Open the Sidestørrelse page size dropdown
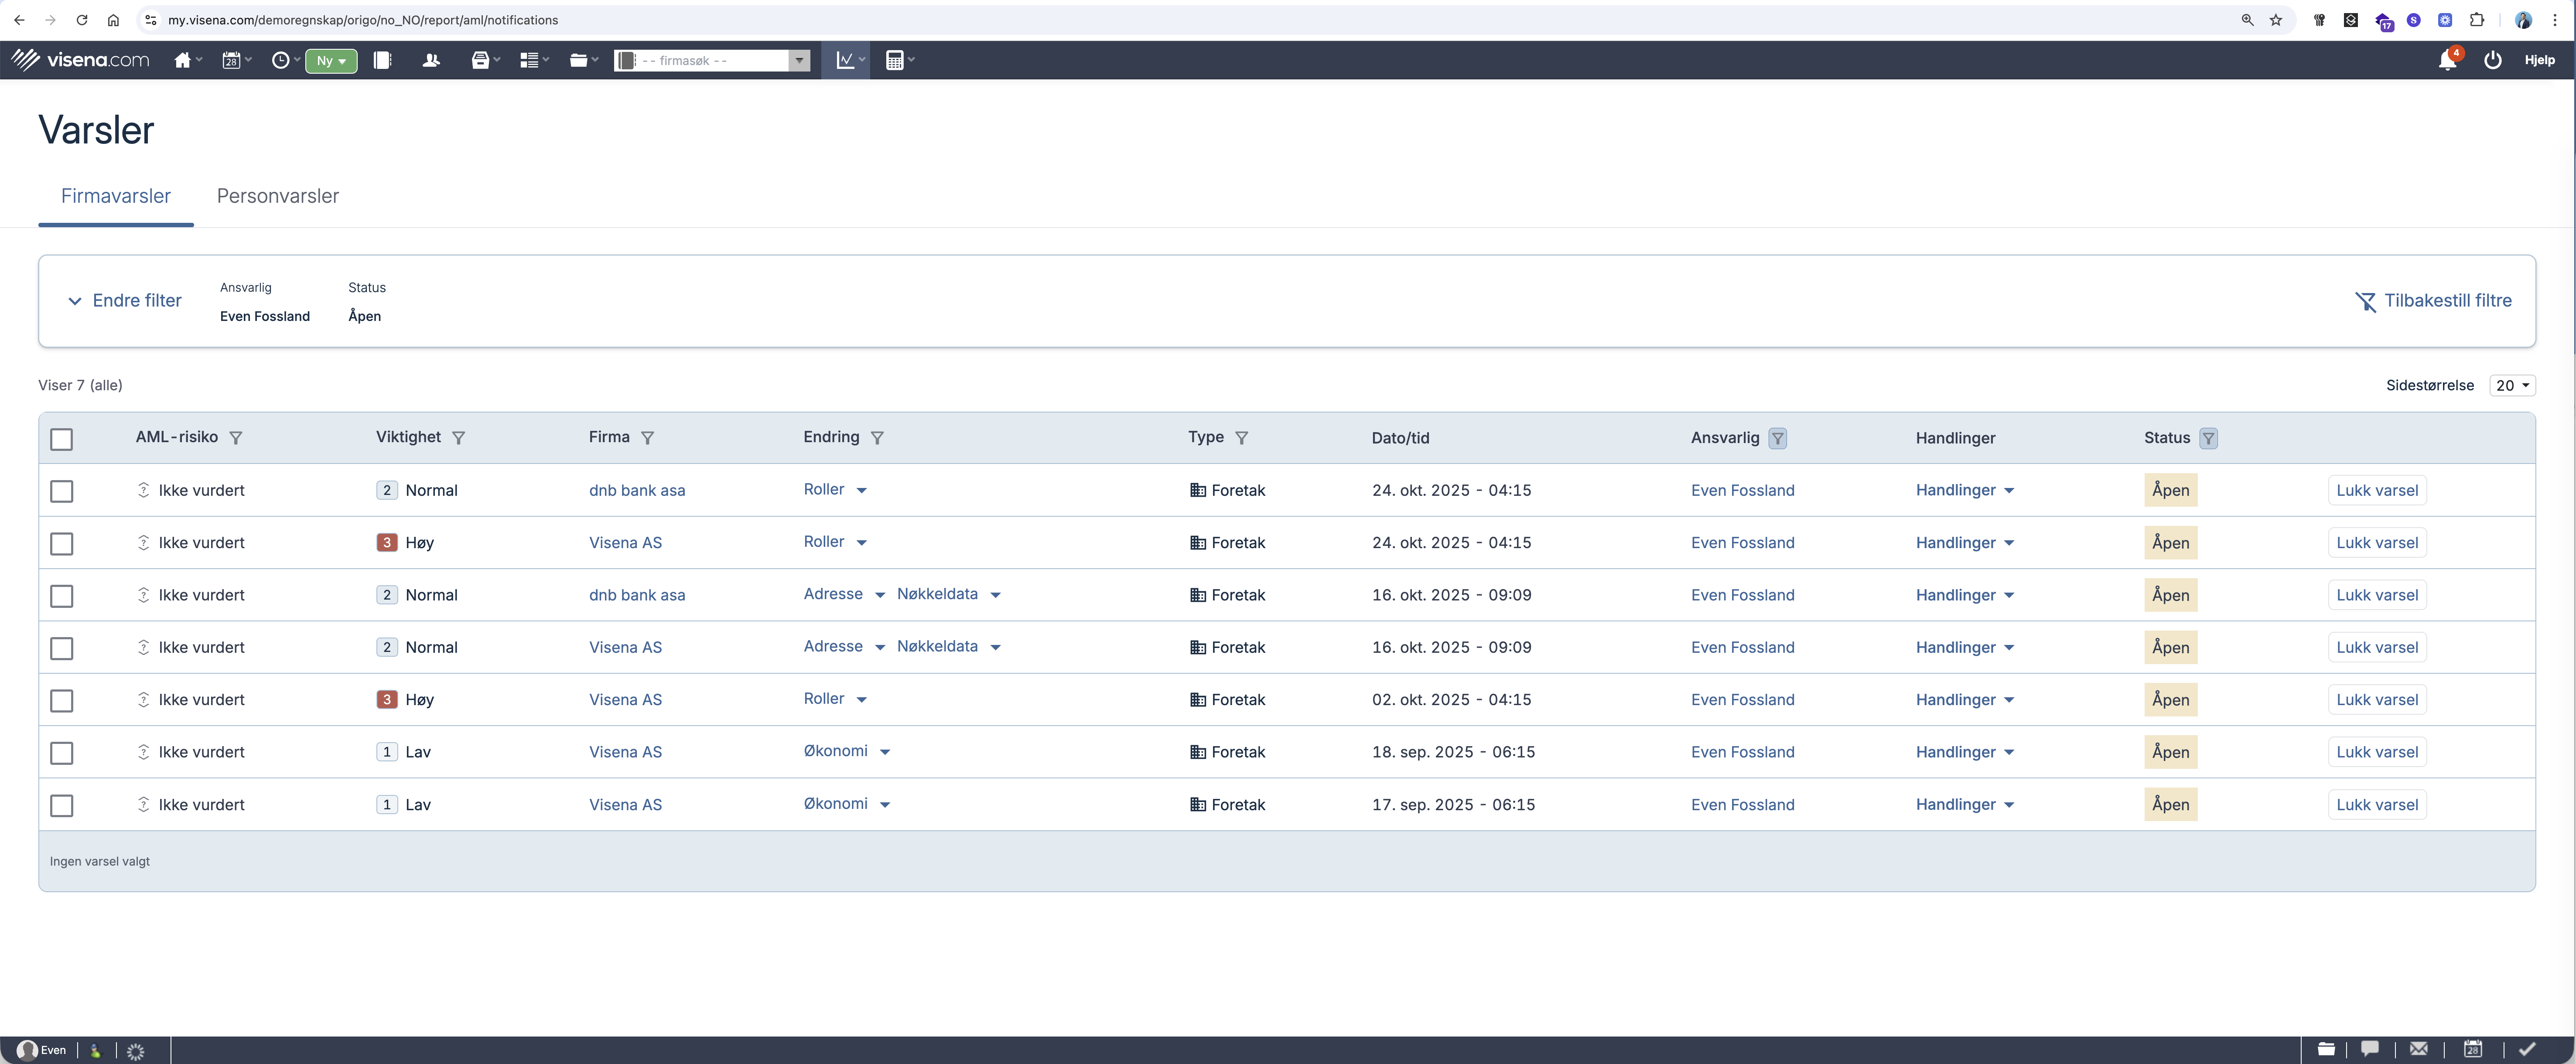 pyautogui.click(x=2512, y=385)
